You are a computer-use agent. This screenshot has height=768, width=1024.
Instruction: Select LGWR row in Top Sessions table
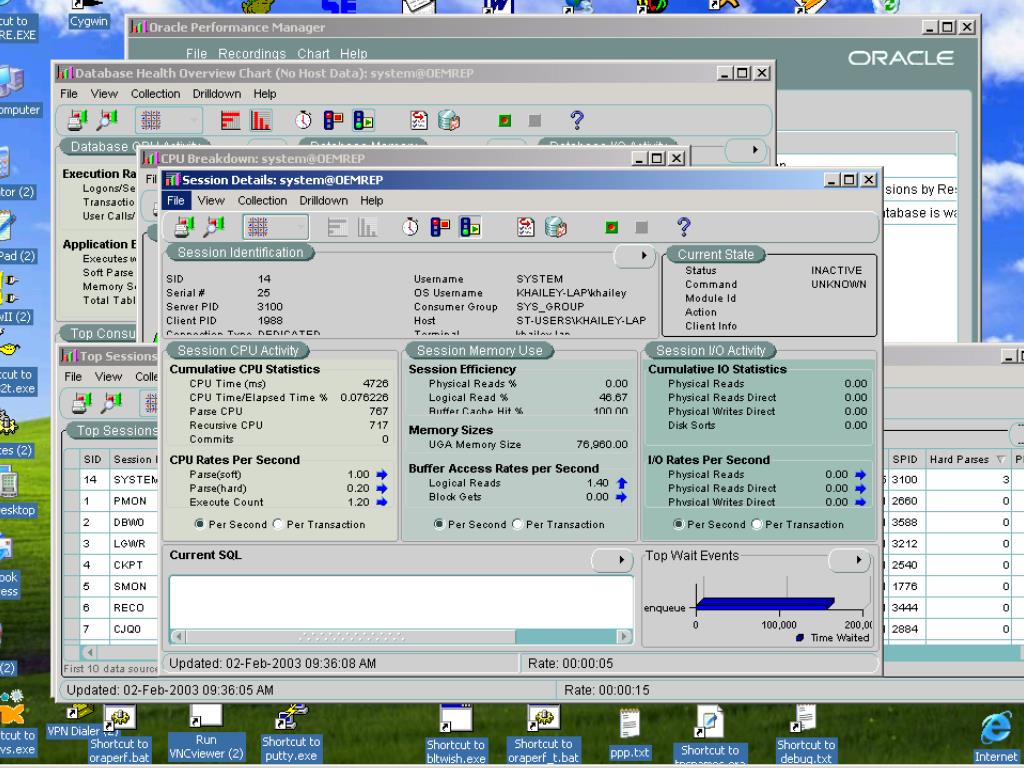tap(129, 543)
